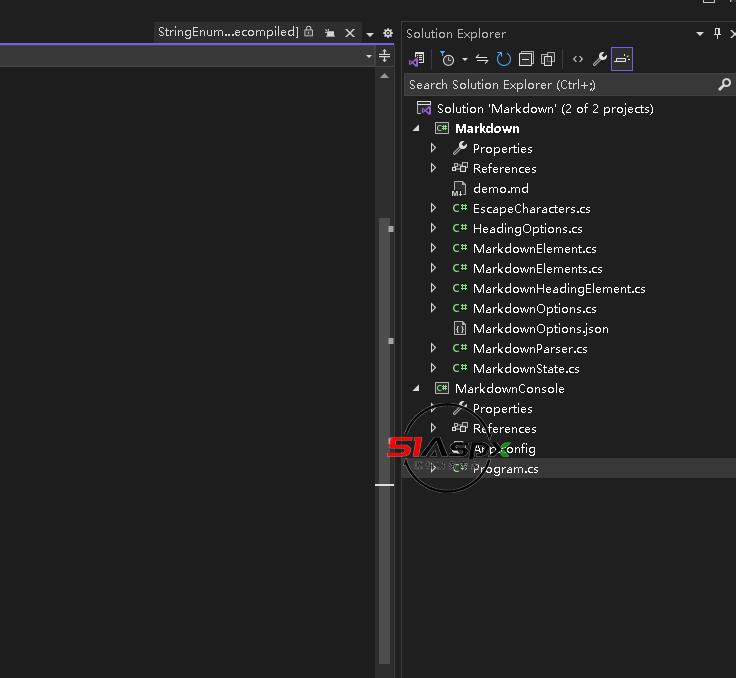Expand References under the Markdown project
Screen dimensions: 736x678
click(433, 168)
